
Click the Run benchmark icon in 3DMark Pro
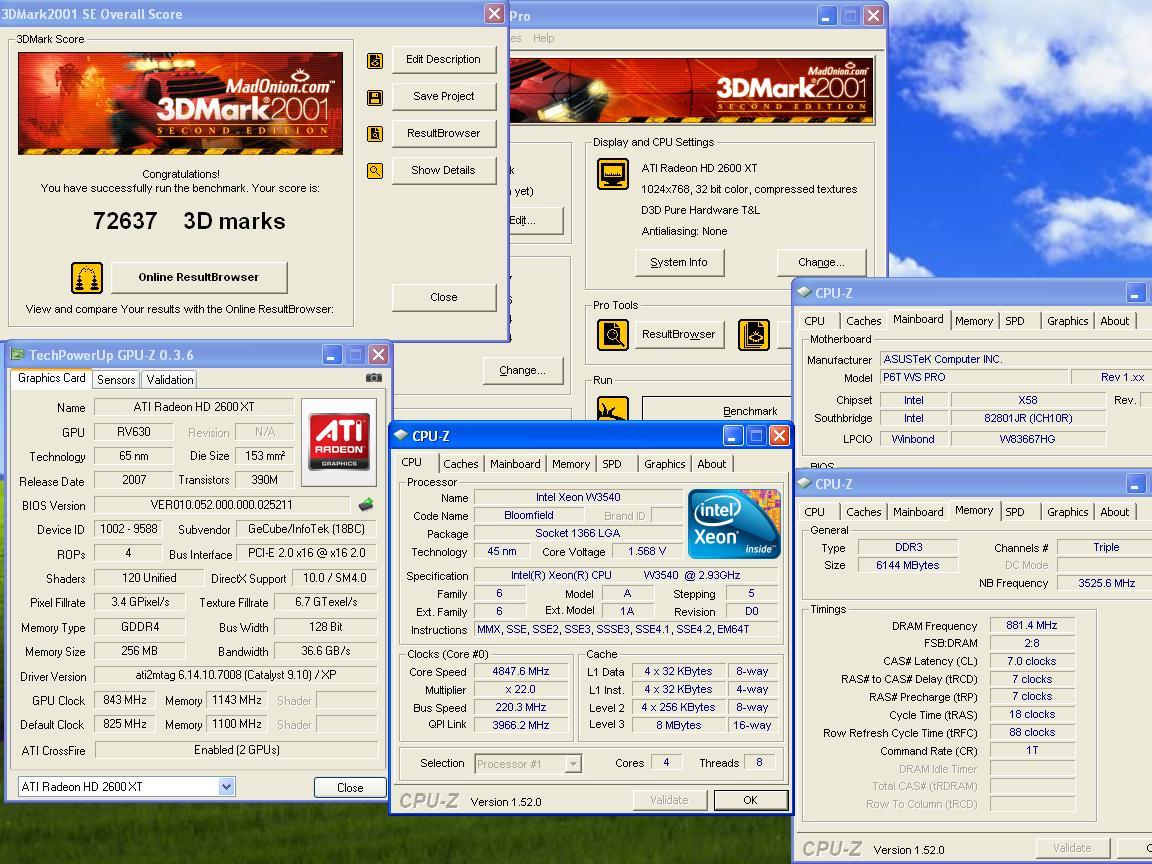coord(613,408)
